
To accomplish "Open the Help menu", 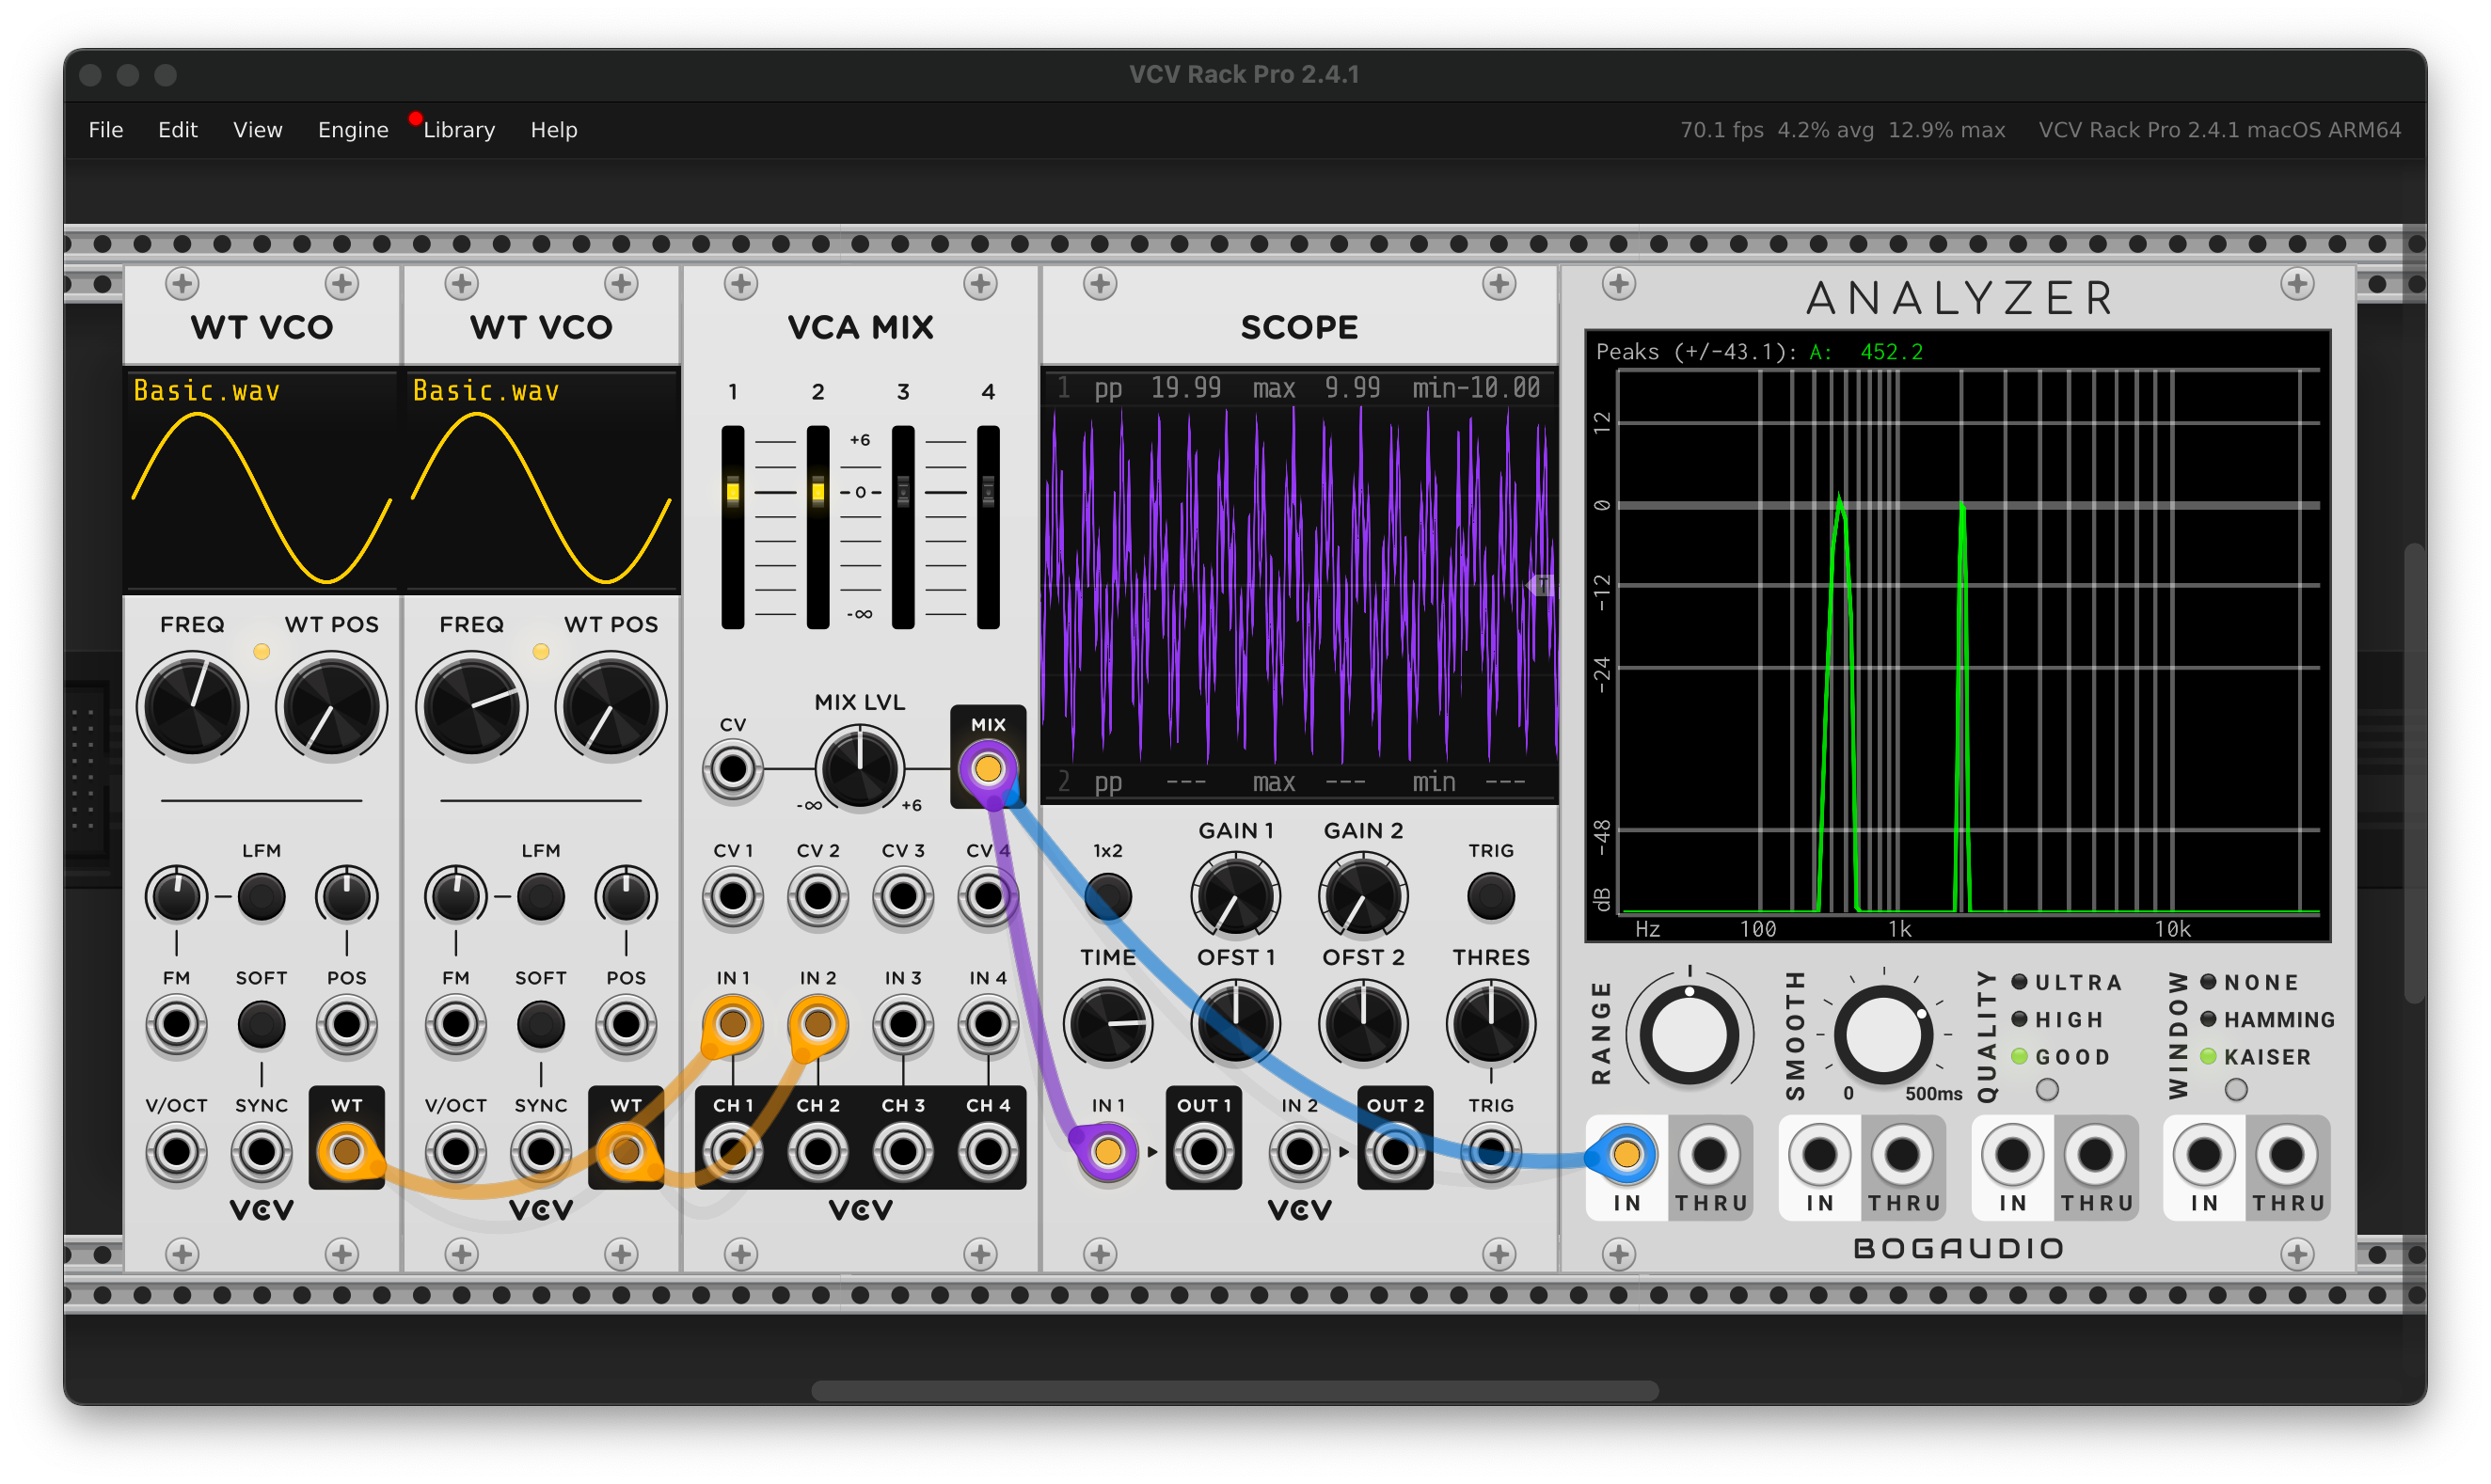I will tap(554, 130).
